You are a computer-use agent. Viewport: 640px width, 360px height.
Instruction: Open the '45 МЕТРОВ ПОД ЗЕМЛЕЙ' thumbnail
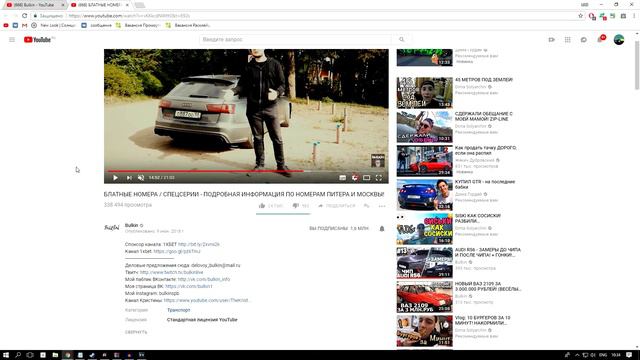pyautogui.click(x=424, y=93)
